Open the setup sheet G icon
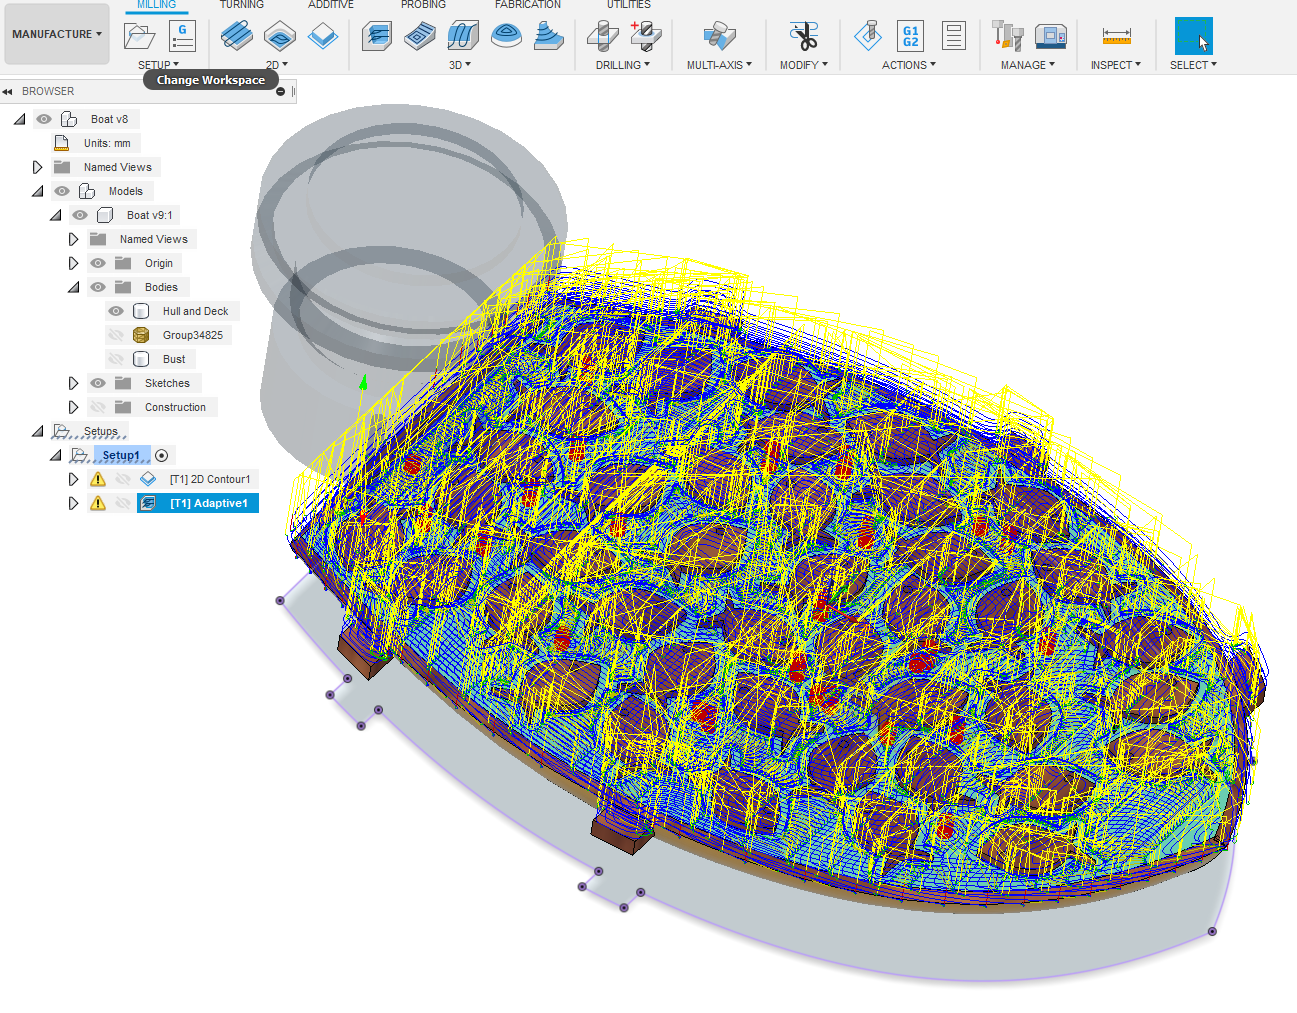Viewport: 1297px width, 1013px height. pos(182,36)
